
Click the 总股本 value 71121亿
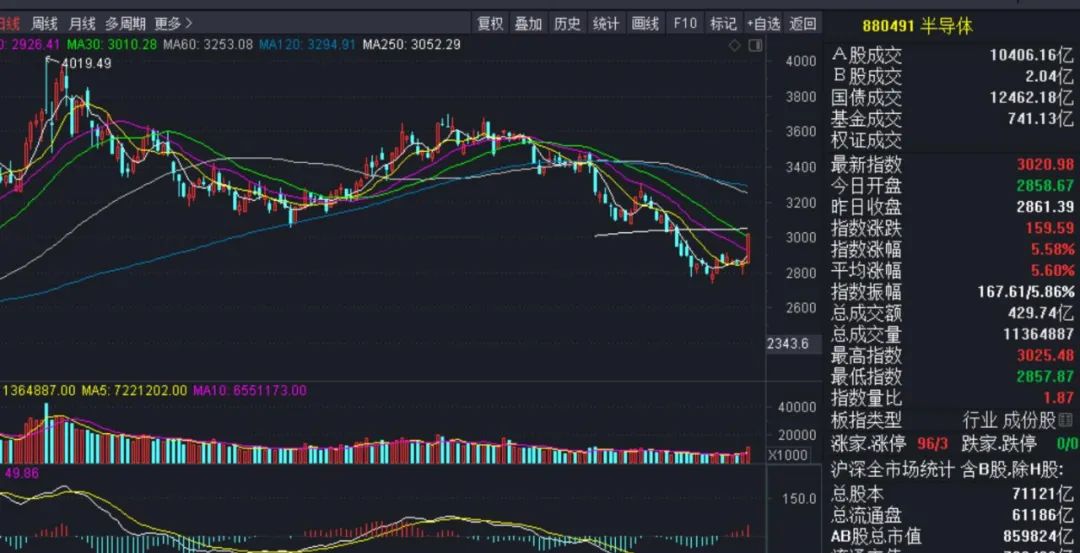point(1043,494)
